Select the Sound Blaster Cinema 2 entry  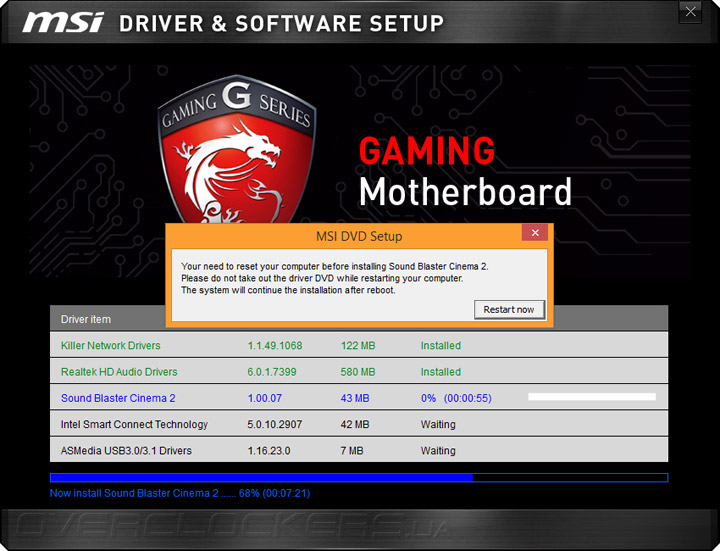(x=359, y=398)
